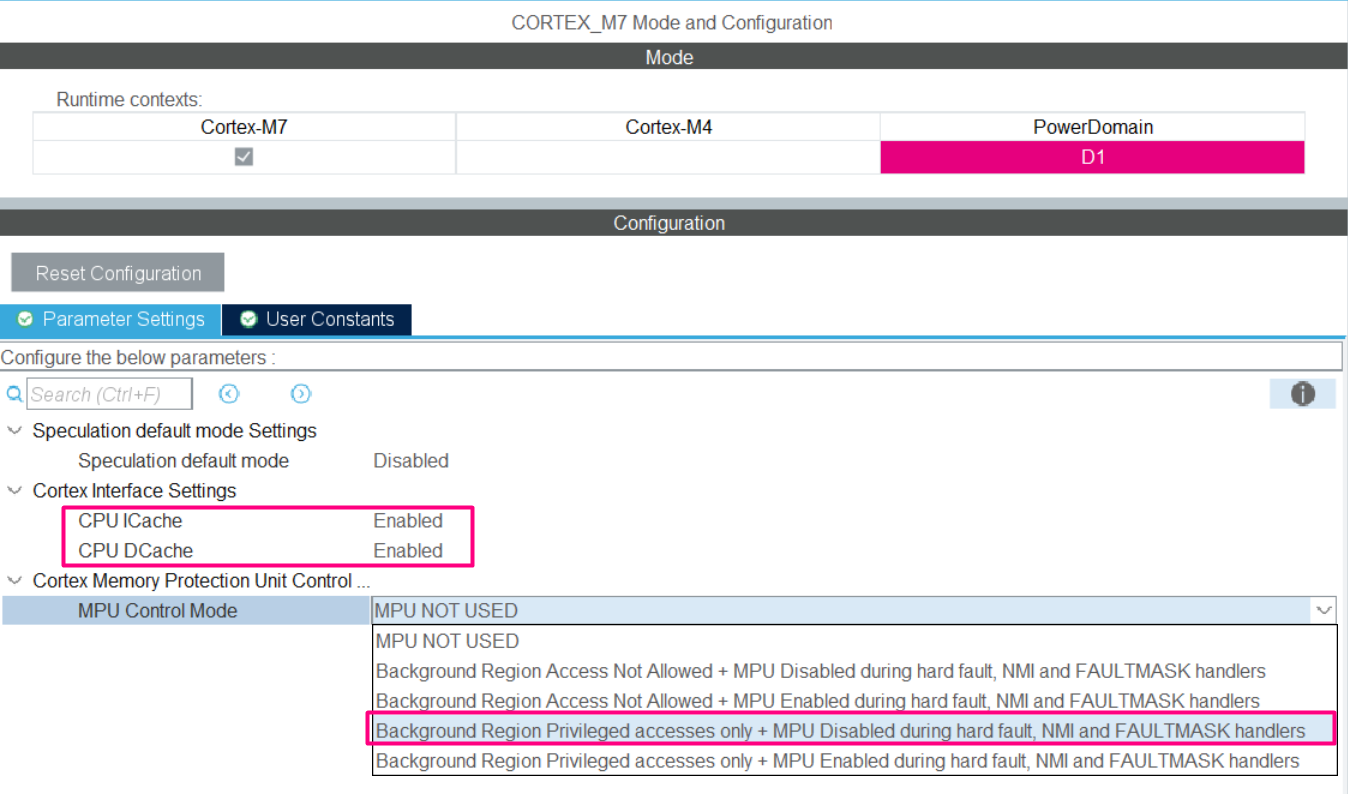Screen dimensions: 1348x794
Task: Click the CPU DCache Enabled value
Action: click(408, 551)
